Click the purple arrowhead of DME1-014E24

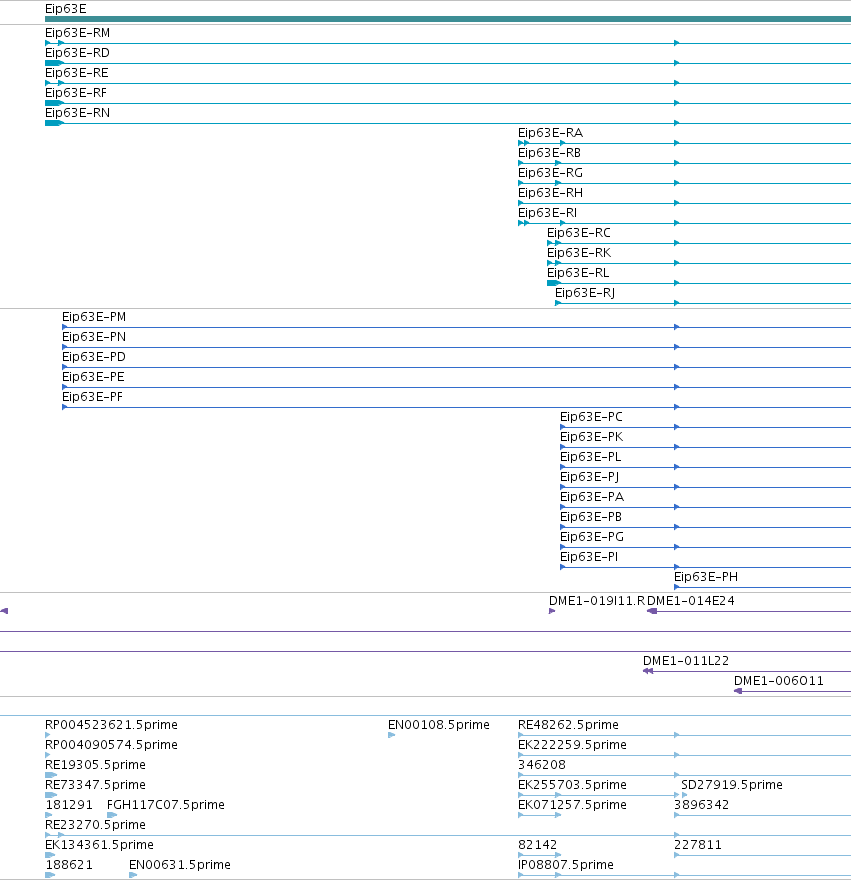coord(652,611)
